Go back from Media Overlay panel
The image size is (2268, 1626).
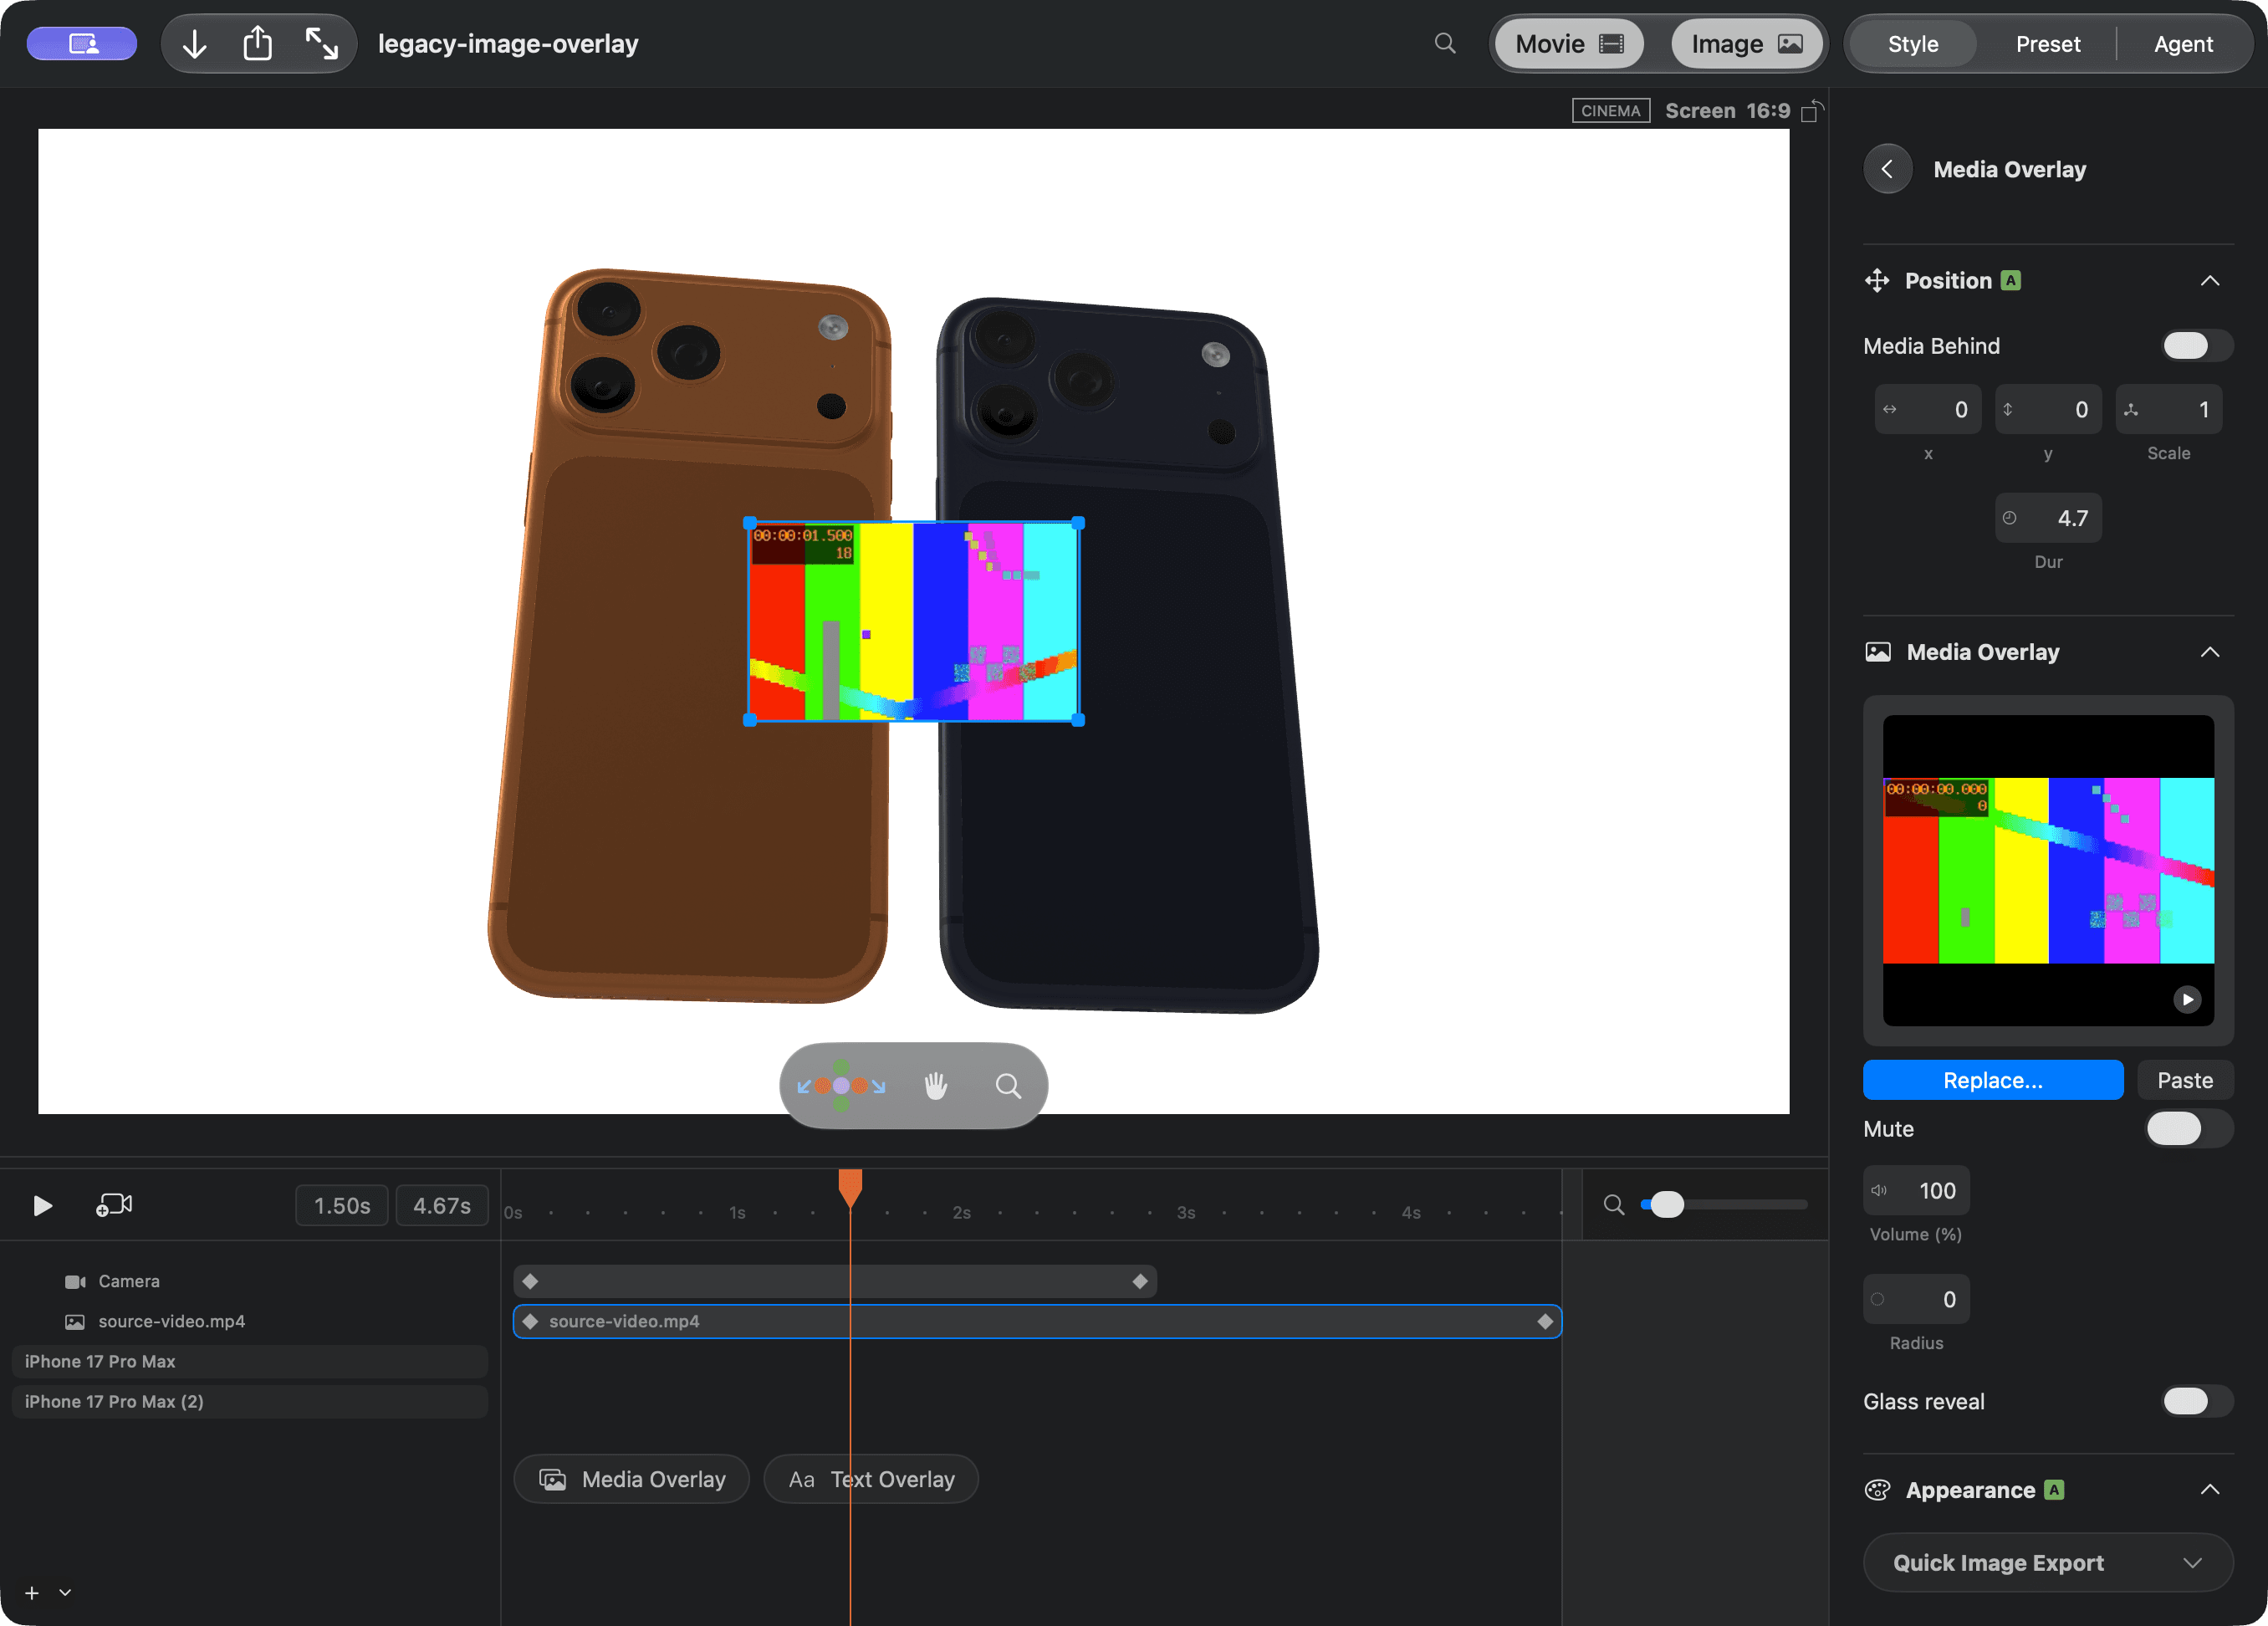point(1887,169)
